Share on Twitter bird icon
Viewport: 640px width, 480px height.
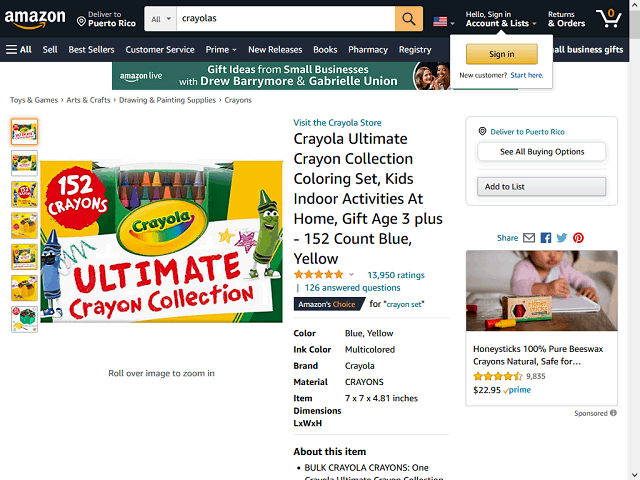[562, 238]
